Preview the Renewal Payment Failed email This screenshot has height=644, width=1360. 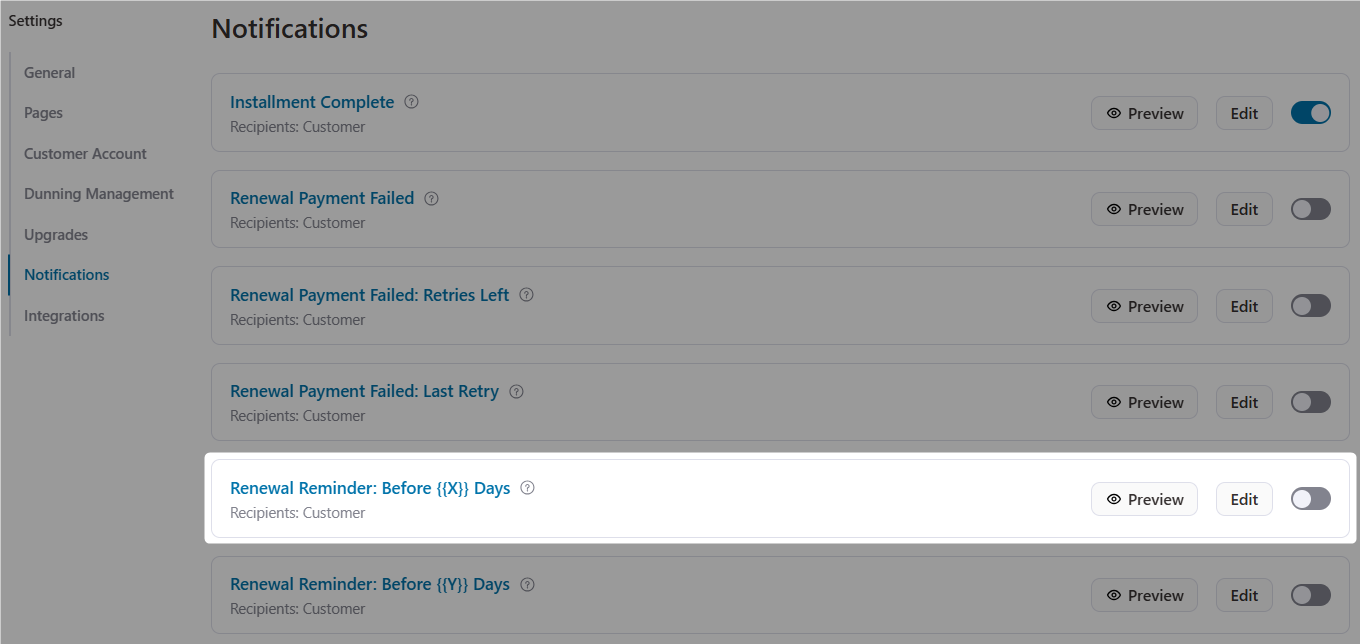[1144, 209]
